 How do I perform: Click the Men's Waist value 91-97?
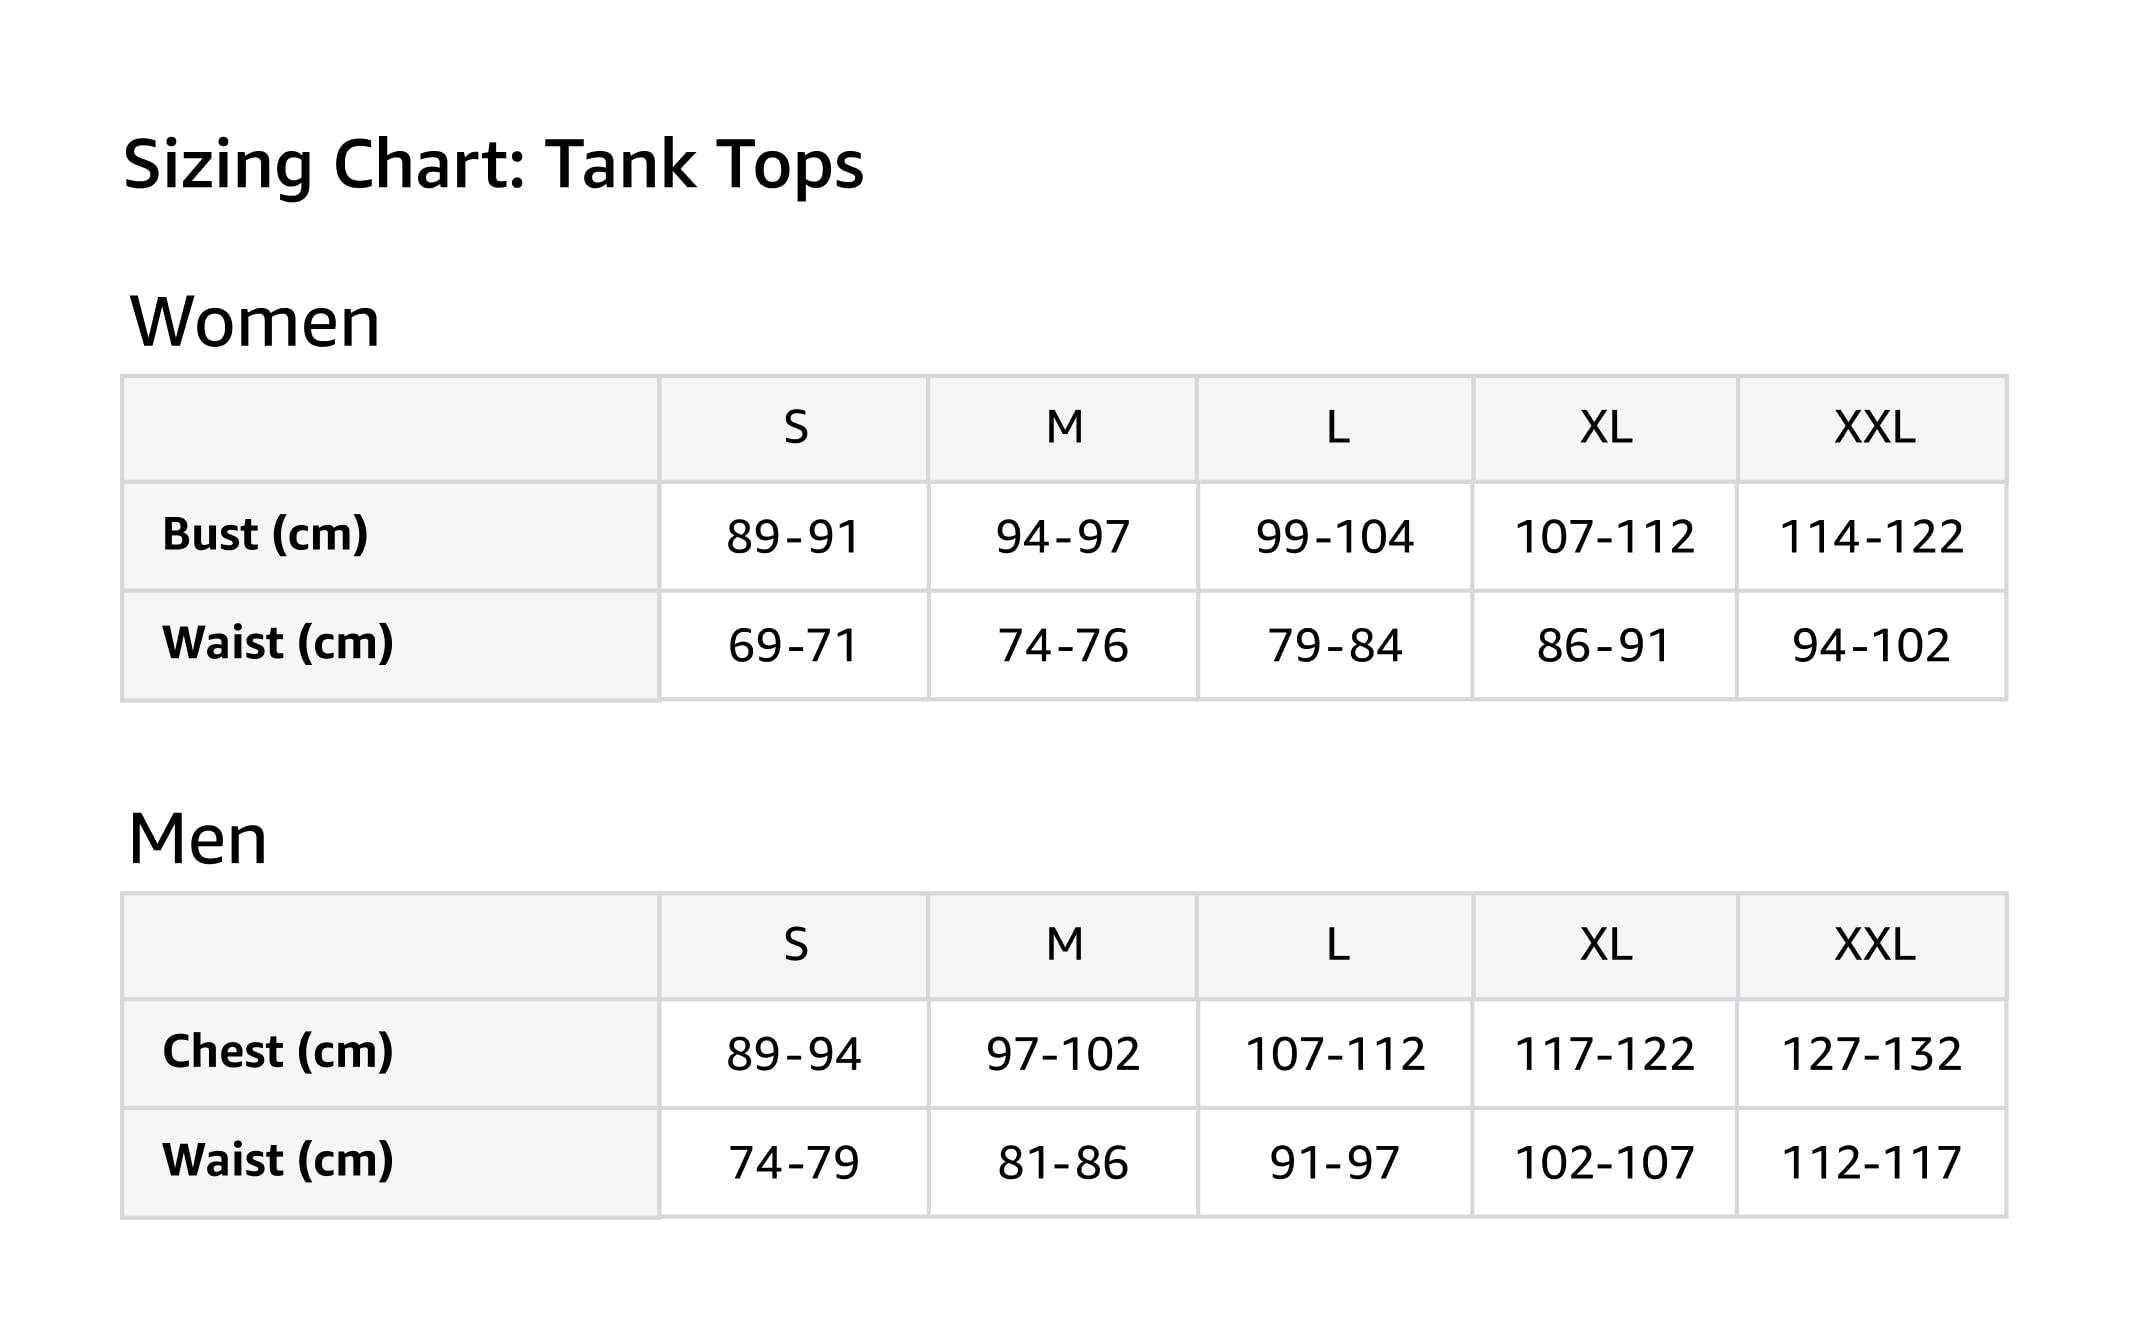(1335, 1163)
